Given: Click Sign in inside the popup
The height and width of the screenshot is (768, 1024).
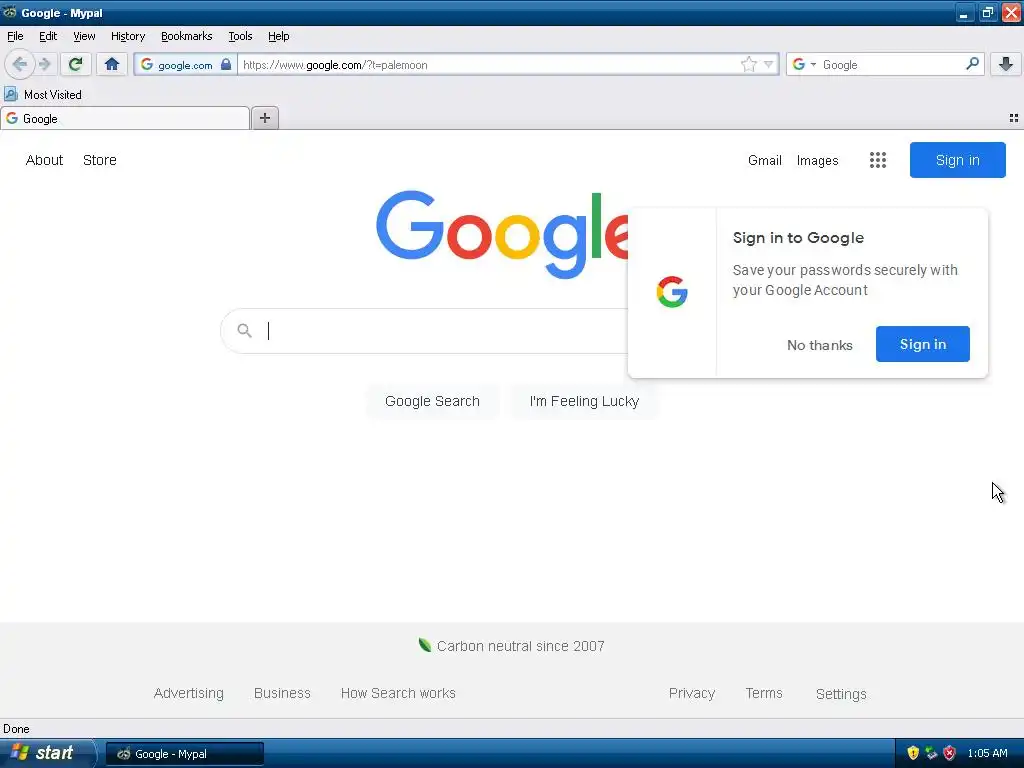Looking at the screenshot, I should [923, 344].
